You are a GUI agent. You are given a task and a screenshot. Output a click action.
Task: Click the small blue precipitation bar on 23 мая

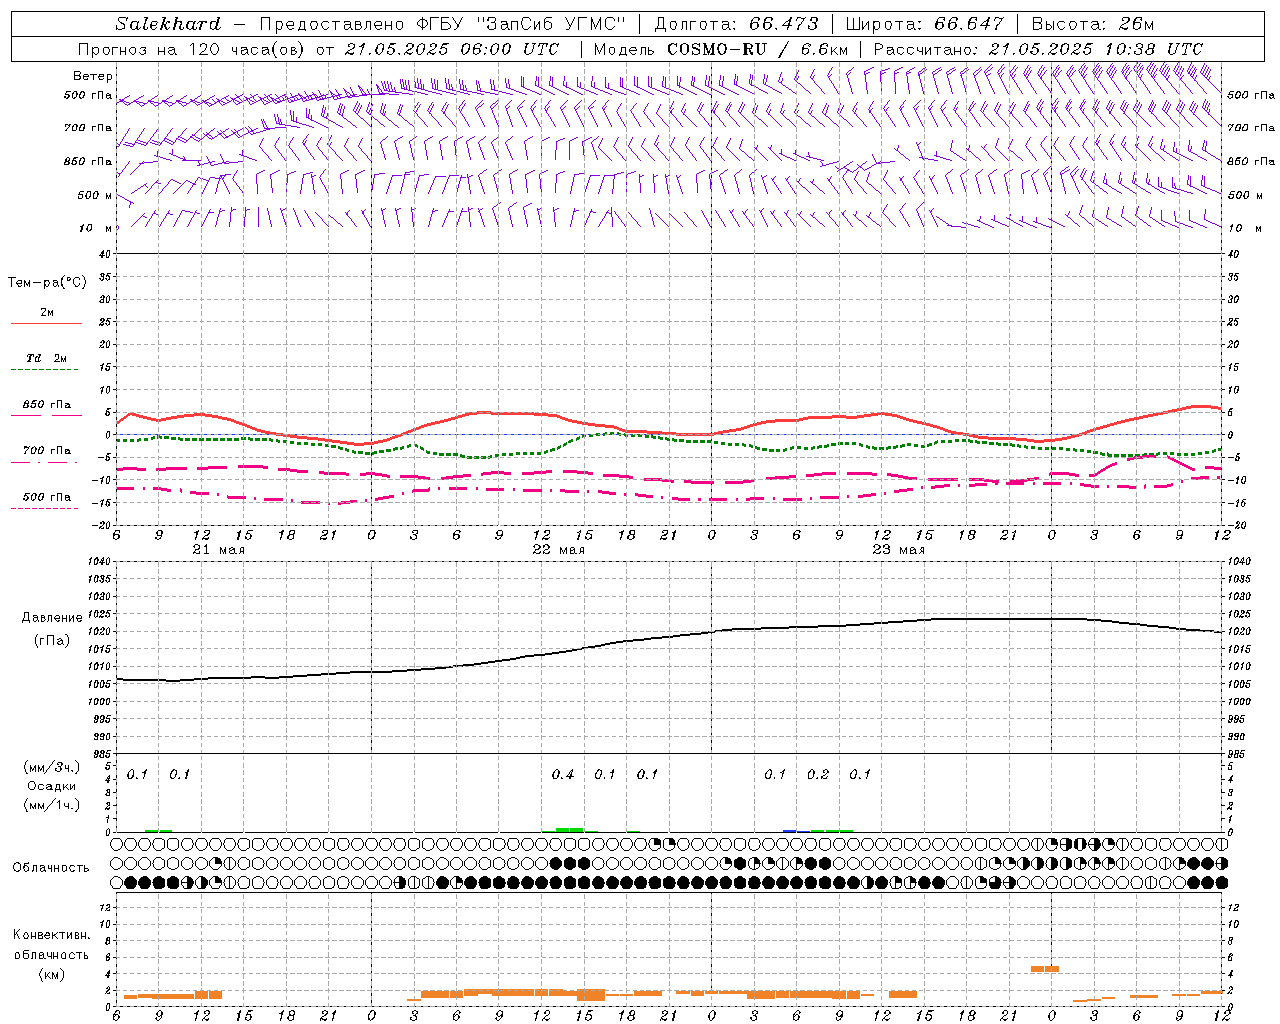(x=790, y=830)
